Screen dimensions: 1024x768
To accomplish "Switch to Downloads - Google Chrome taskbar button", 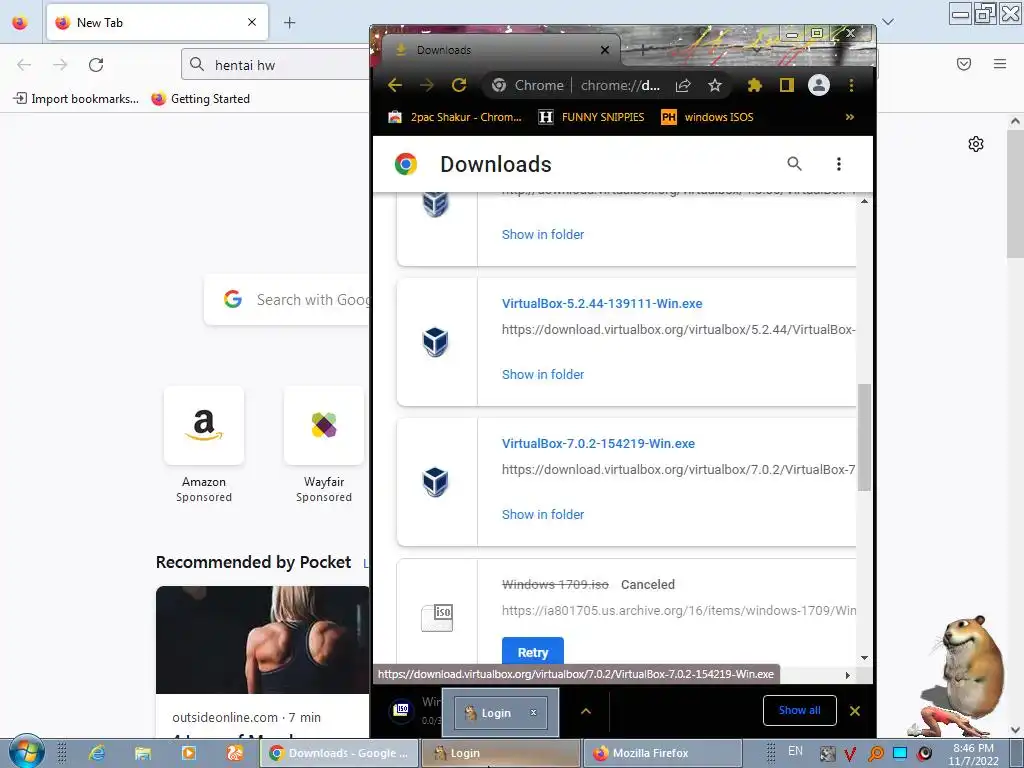I will tap(339, 753).
